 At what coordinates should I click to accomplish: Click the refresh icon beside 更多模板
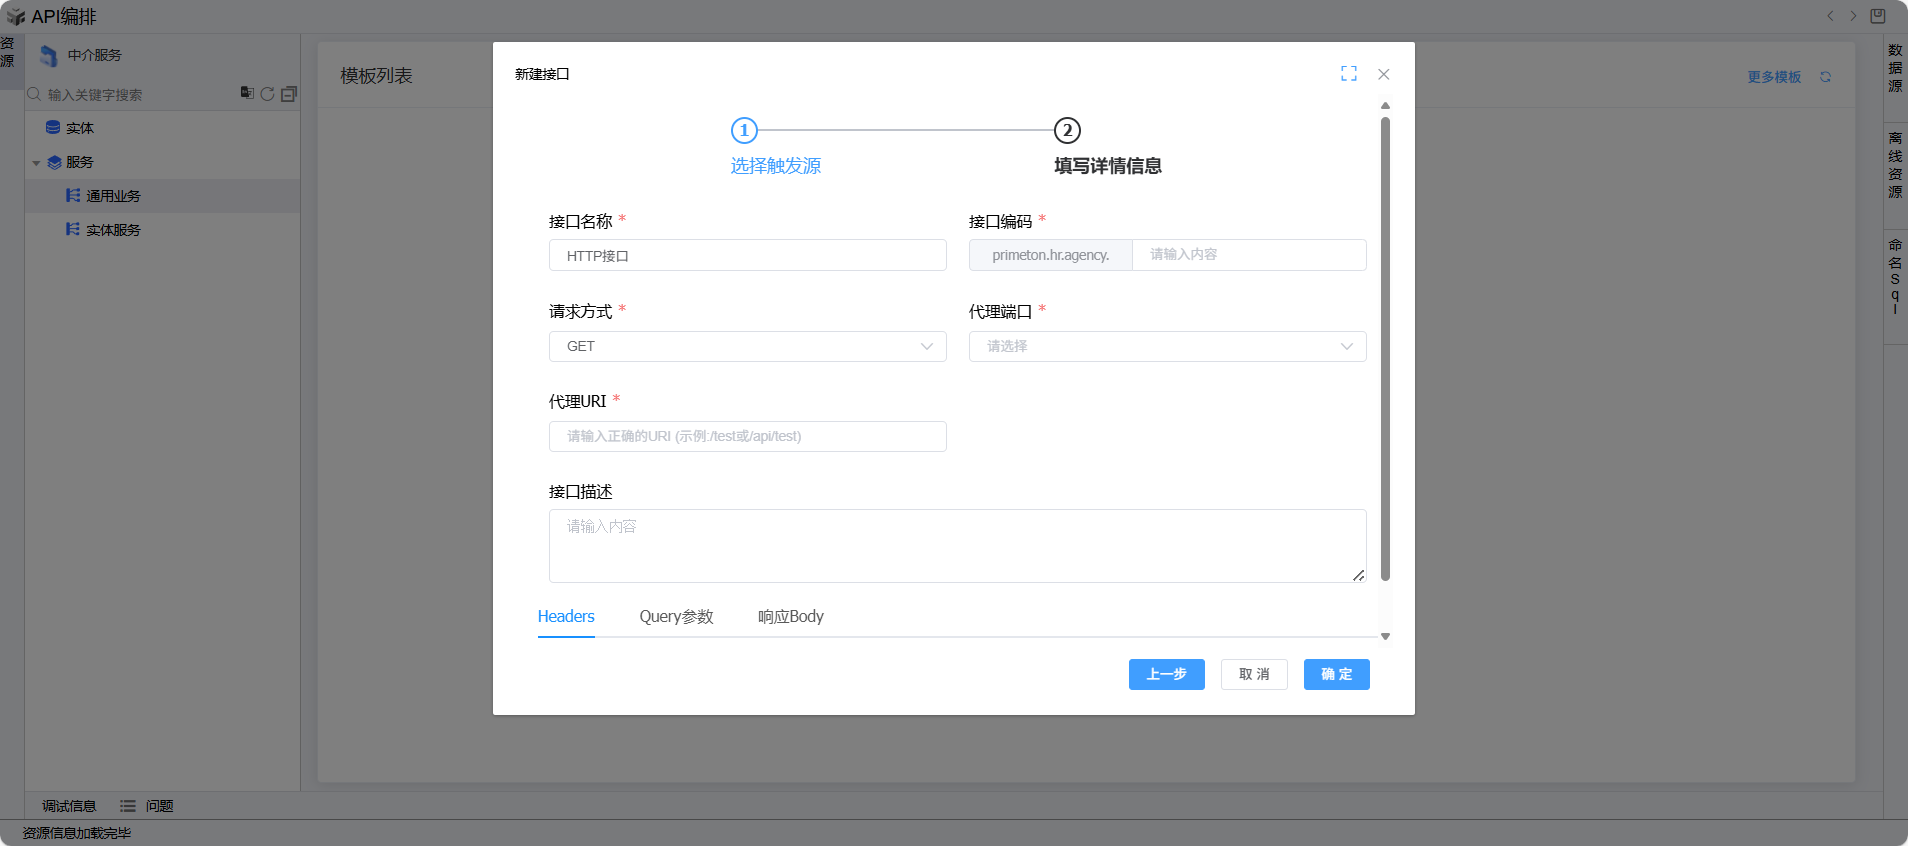click(1825, 77)
